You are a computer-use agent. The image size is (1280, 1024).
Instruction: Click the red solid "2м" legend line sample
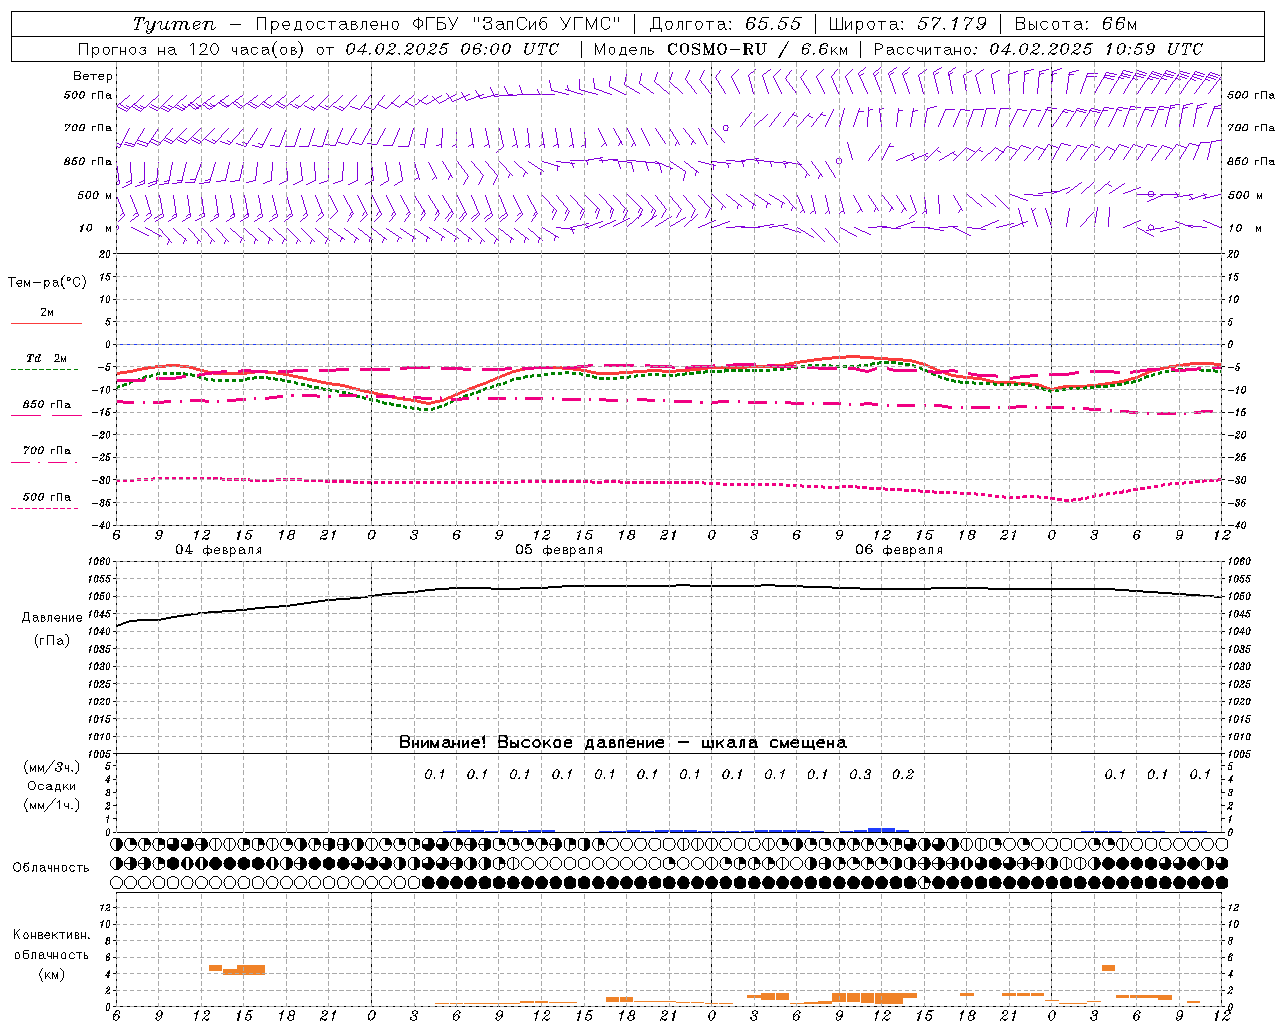click(46, 324)
